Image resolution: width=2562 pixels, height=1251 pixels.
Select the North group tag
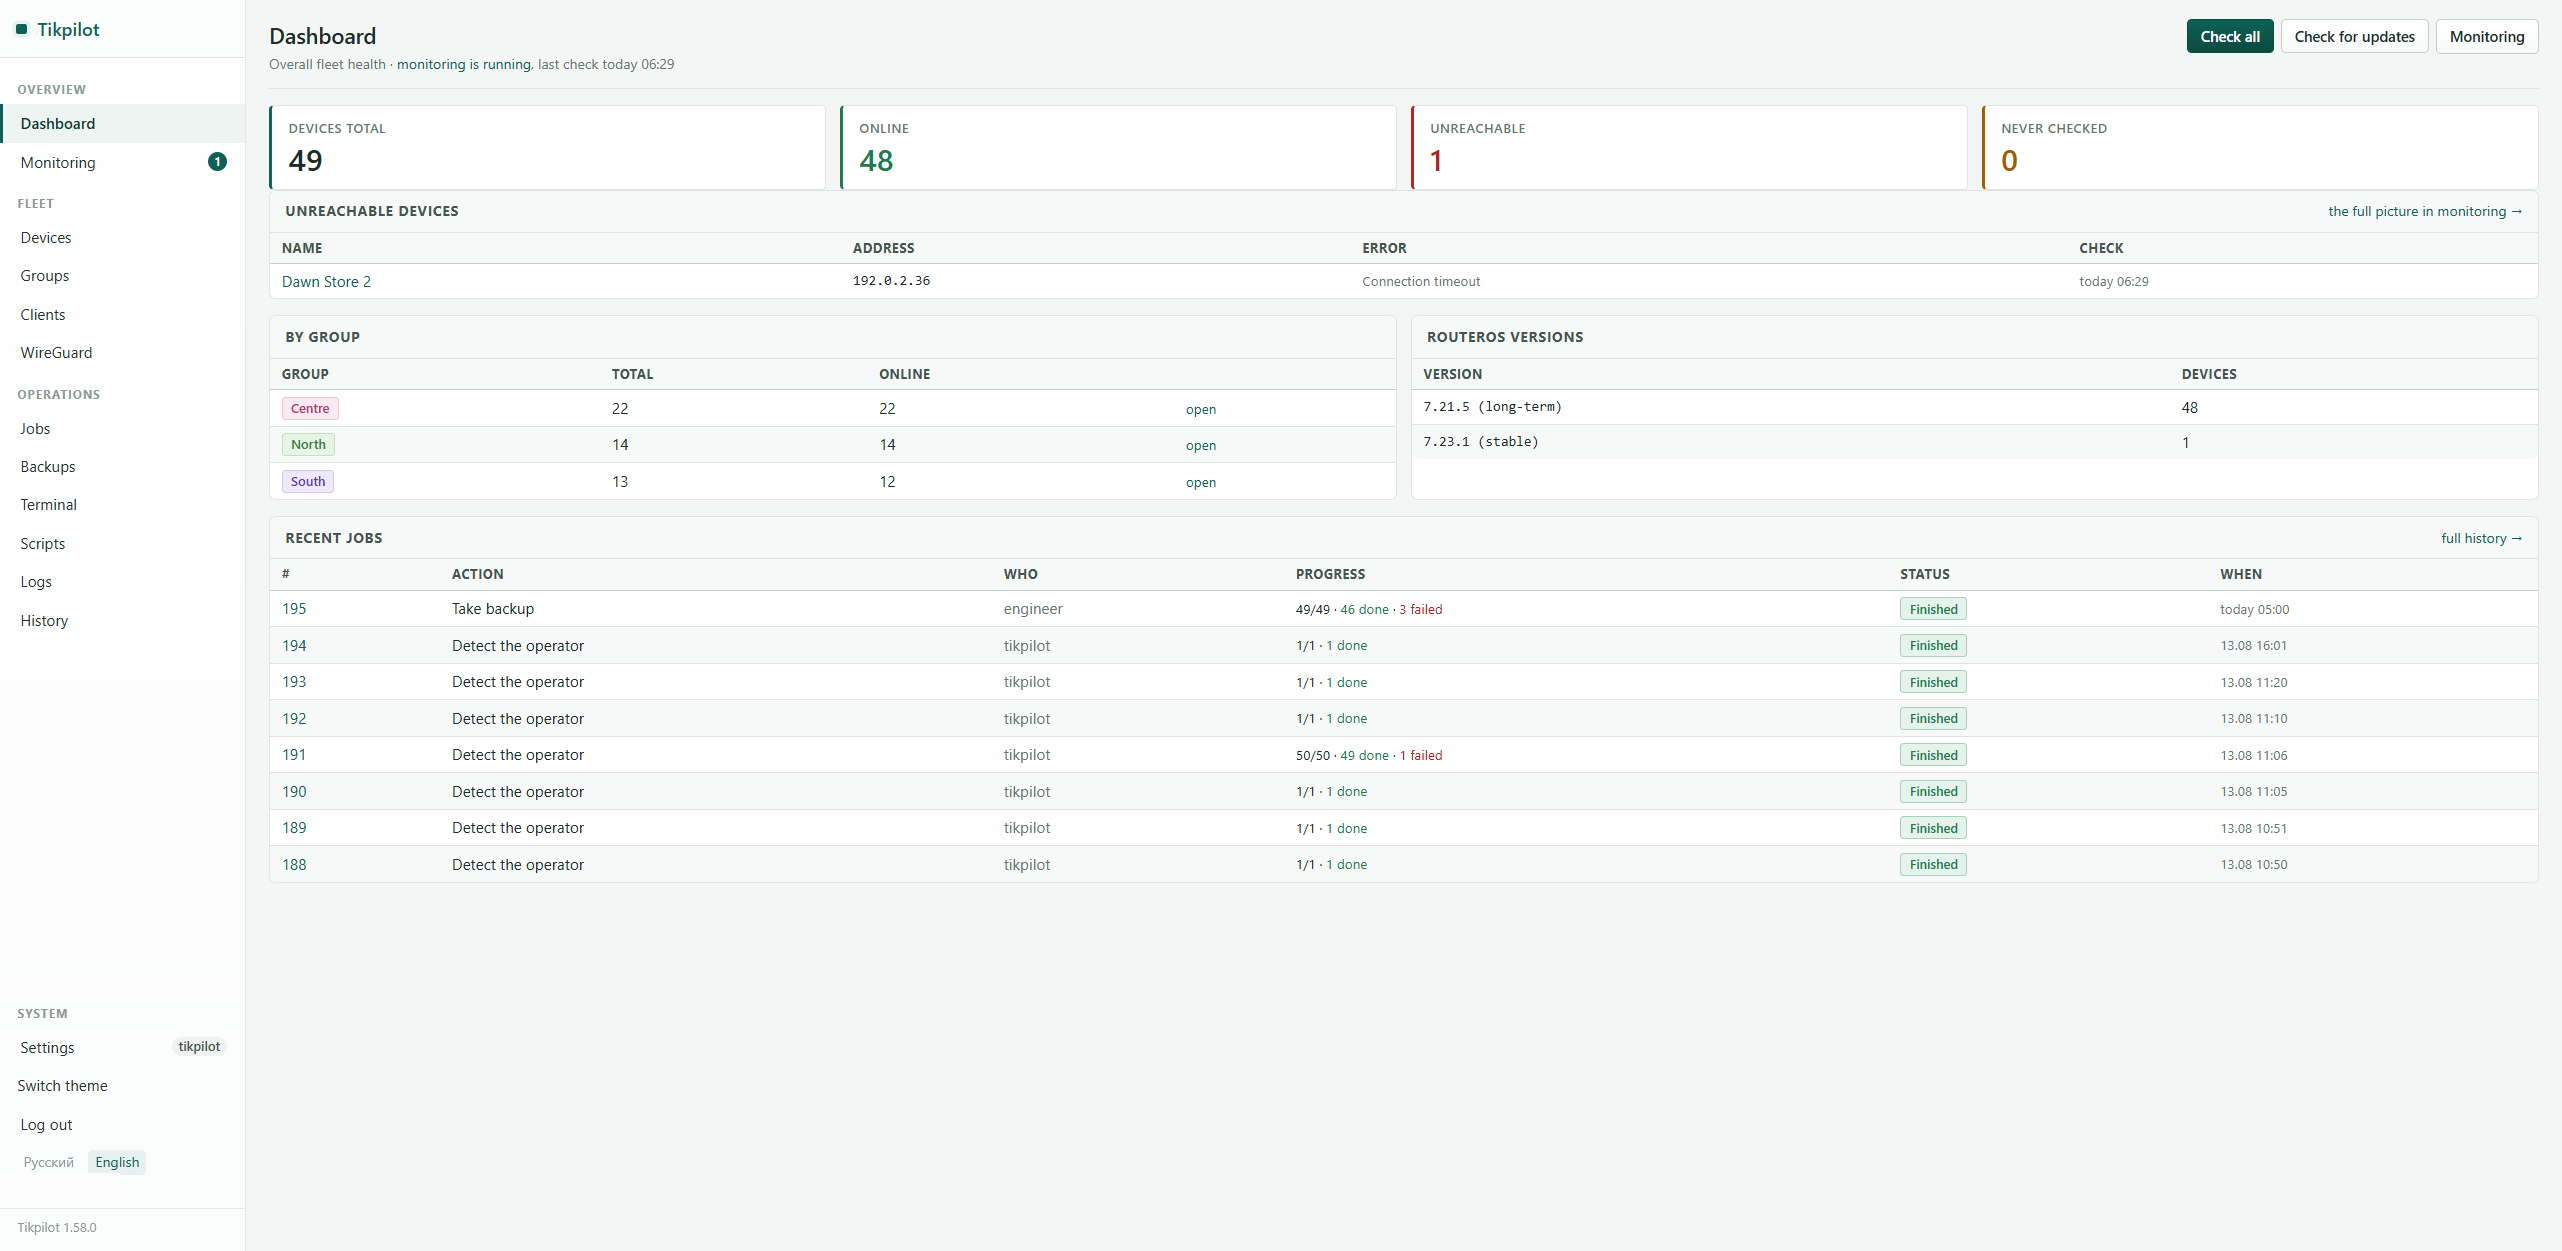click(x=308, y=445)
